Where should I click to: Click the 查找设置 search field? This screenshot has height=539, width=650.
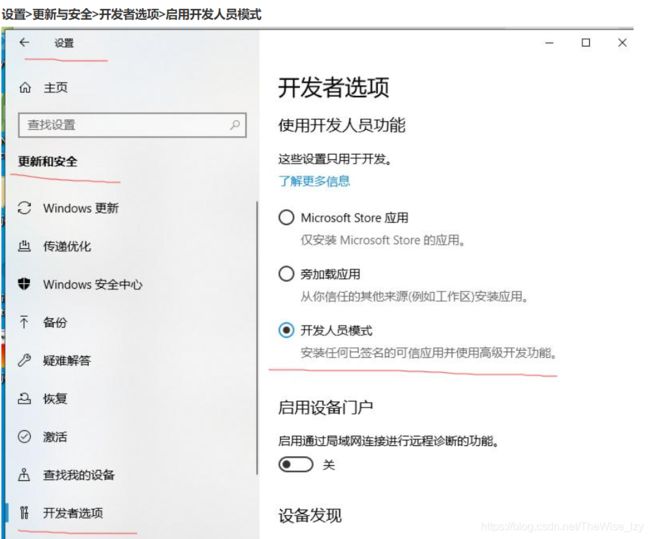click(x=132, y=125)
